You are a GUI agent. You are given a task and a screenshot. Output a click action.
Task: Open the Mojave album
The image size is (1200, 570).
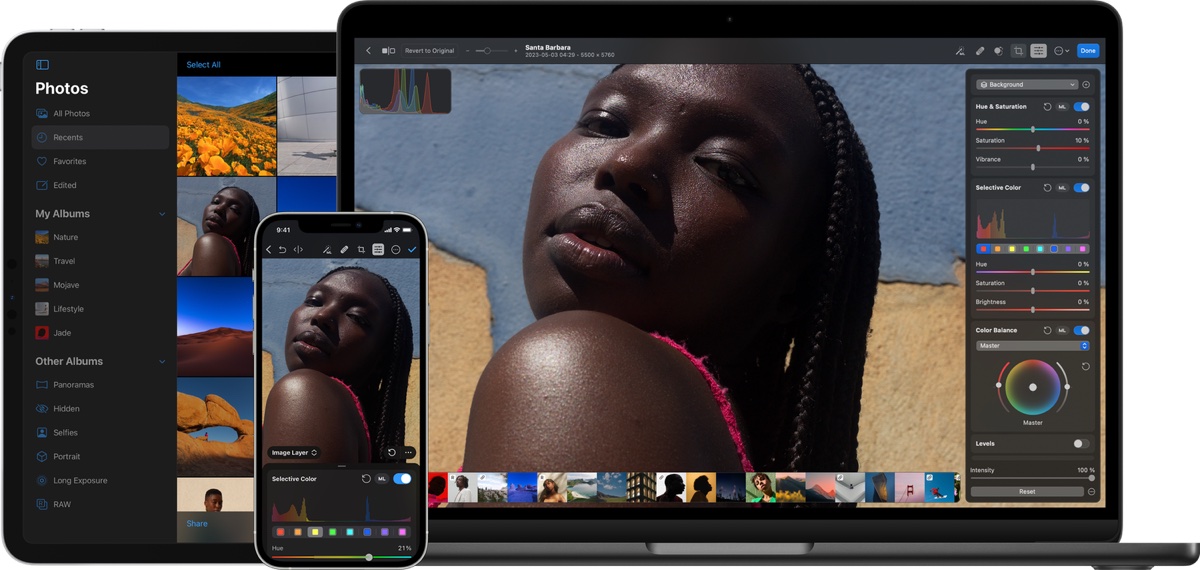coord(100,285)
